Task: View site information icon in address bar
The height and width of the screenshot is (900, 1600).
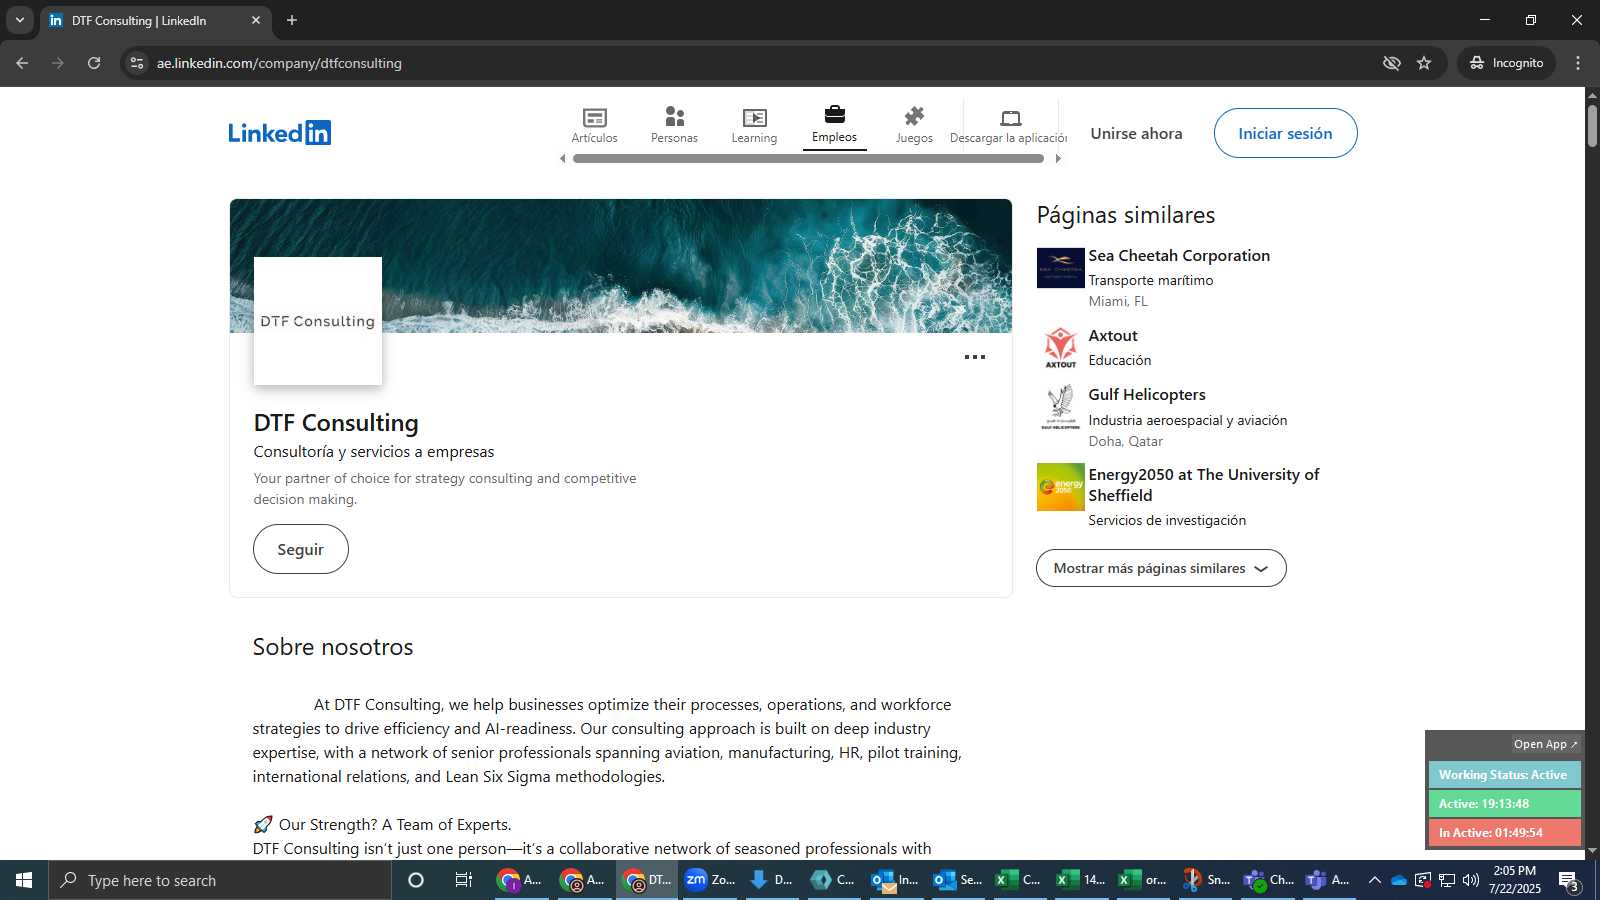Action: click(137, 63)
